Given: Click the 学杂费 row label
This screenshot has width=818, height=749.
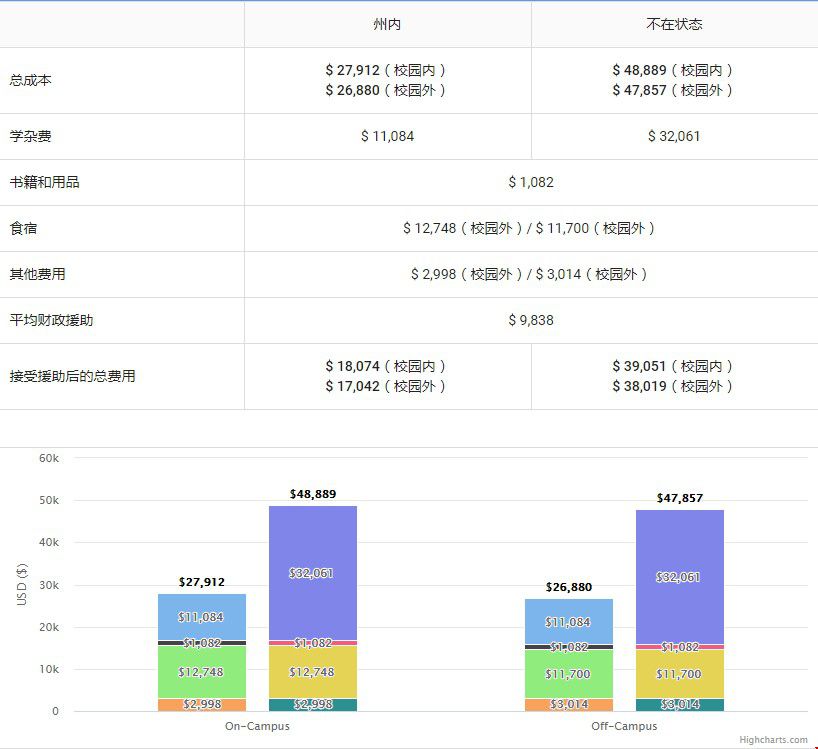Looking at the screenshot, I should pyautogui.click(x=31, y=136).
